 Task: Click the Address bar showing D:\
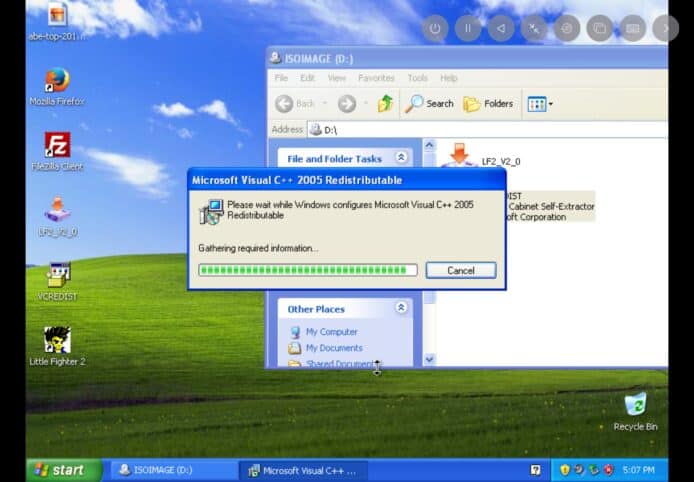[480, 130]
